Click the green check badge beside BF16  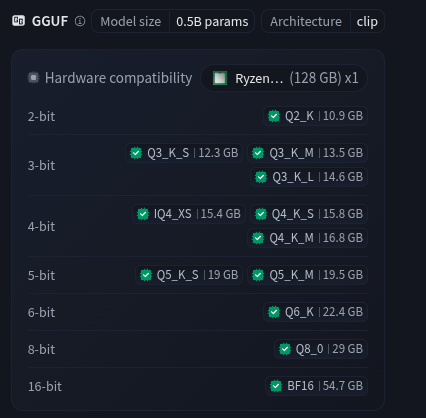(x=276, y=386)
